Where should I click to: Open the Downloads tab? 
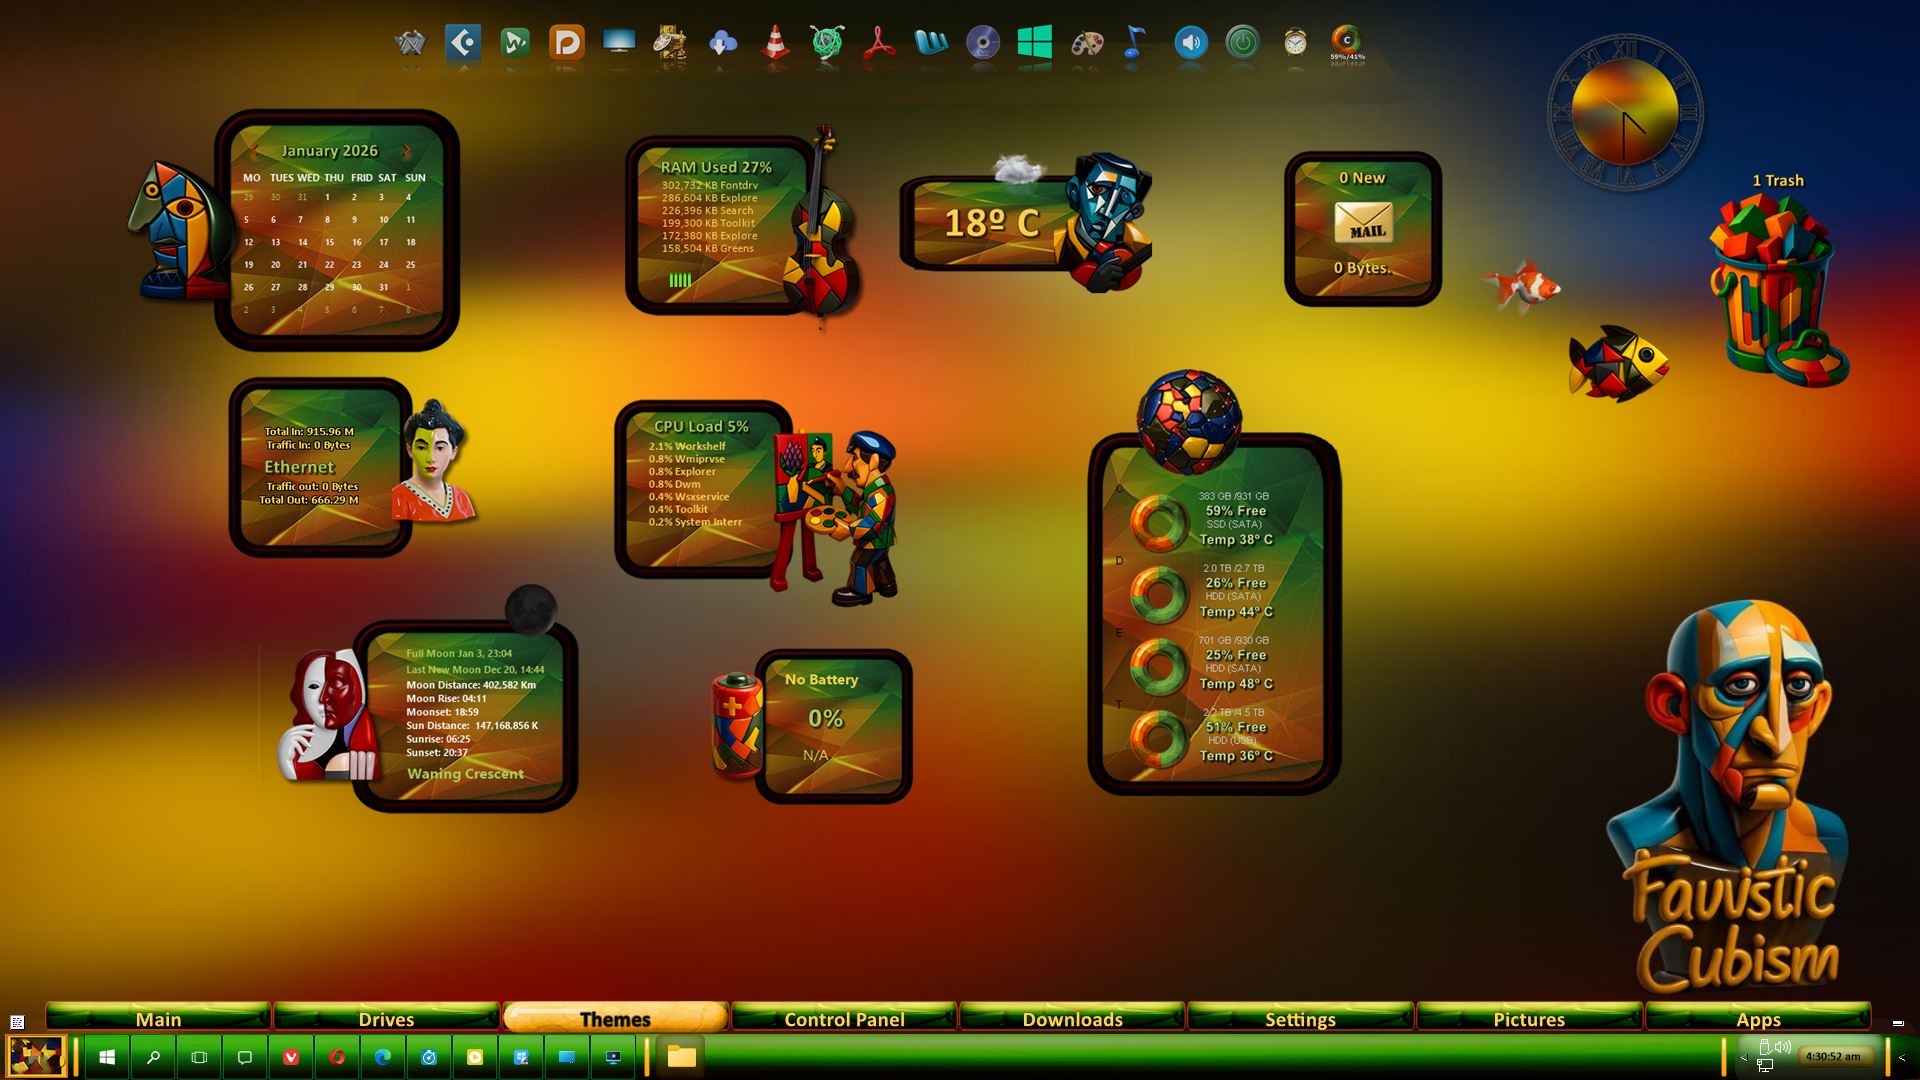[1072, 1018]
